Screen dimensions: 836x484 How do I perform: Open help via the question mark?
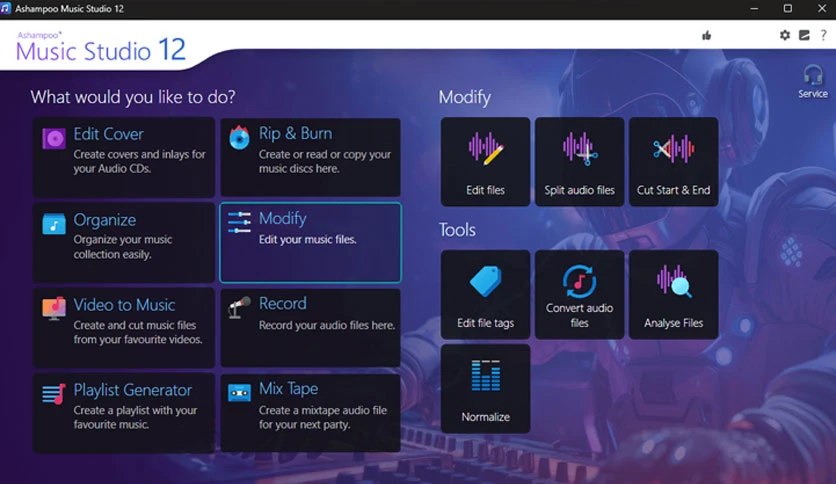(x=824, y=35)
